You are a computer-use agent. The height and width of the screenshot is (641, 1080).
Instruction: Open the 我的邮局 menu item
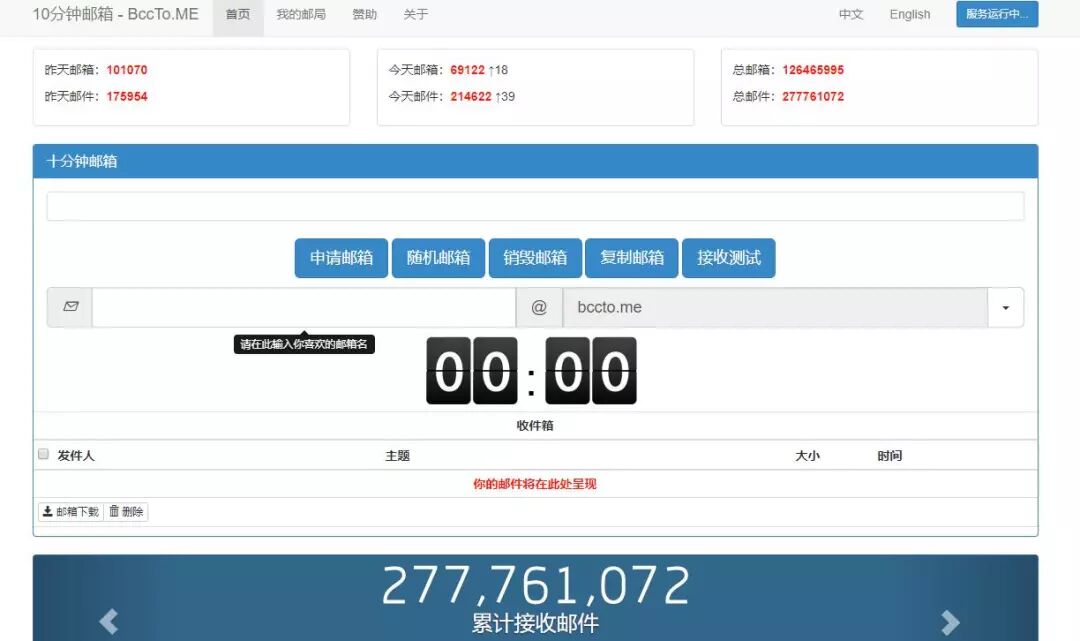pos(301,14)
